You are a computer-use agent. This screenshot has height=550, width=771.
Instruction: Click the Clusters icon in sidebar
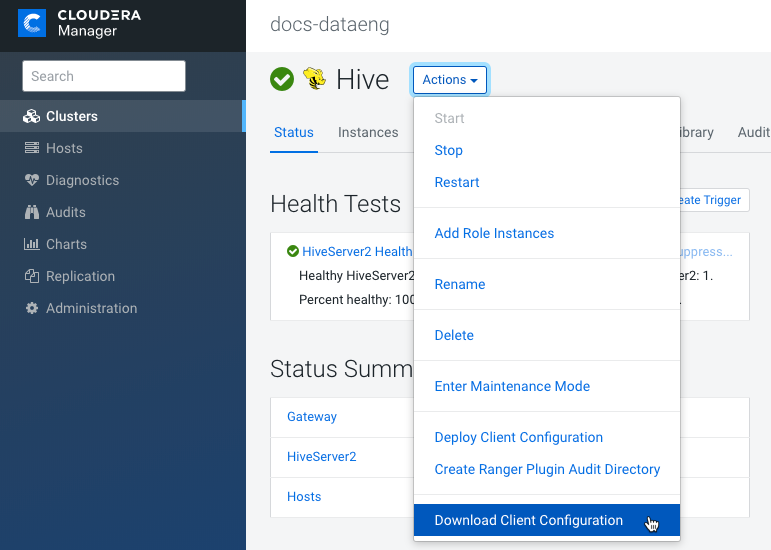tap(31, 116)
